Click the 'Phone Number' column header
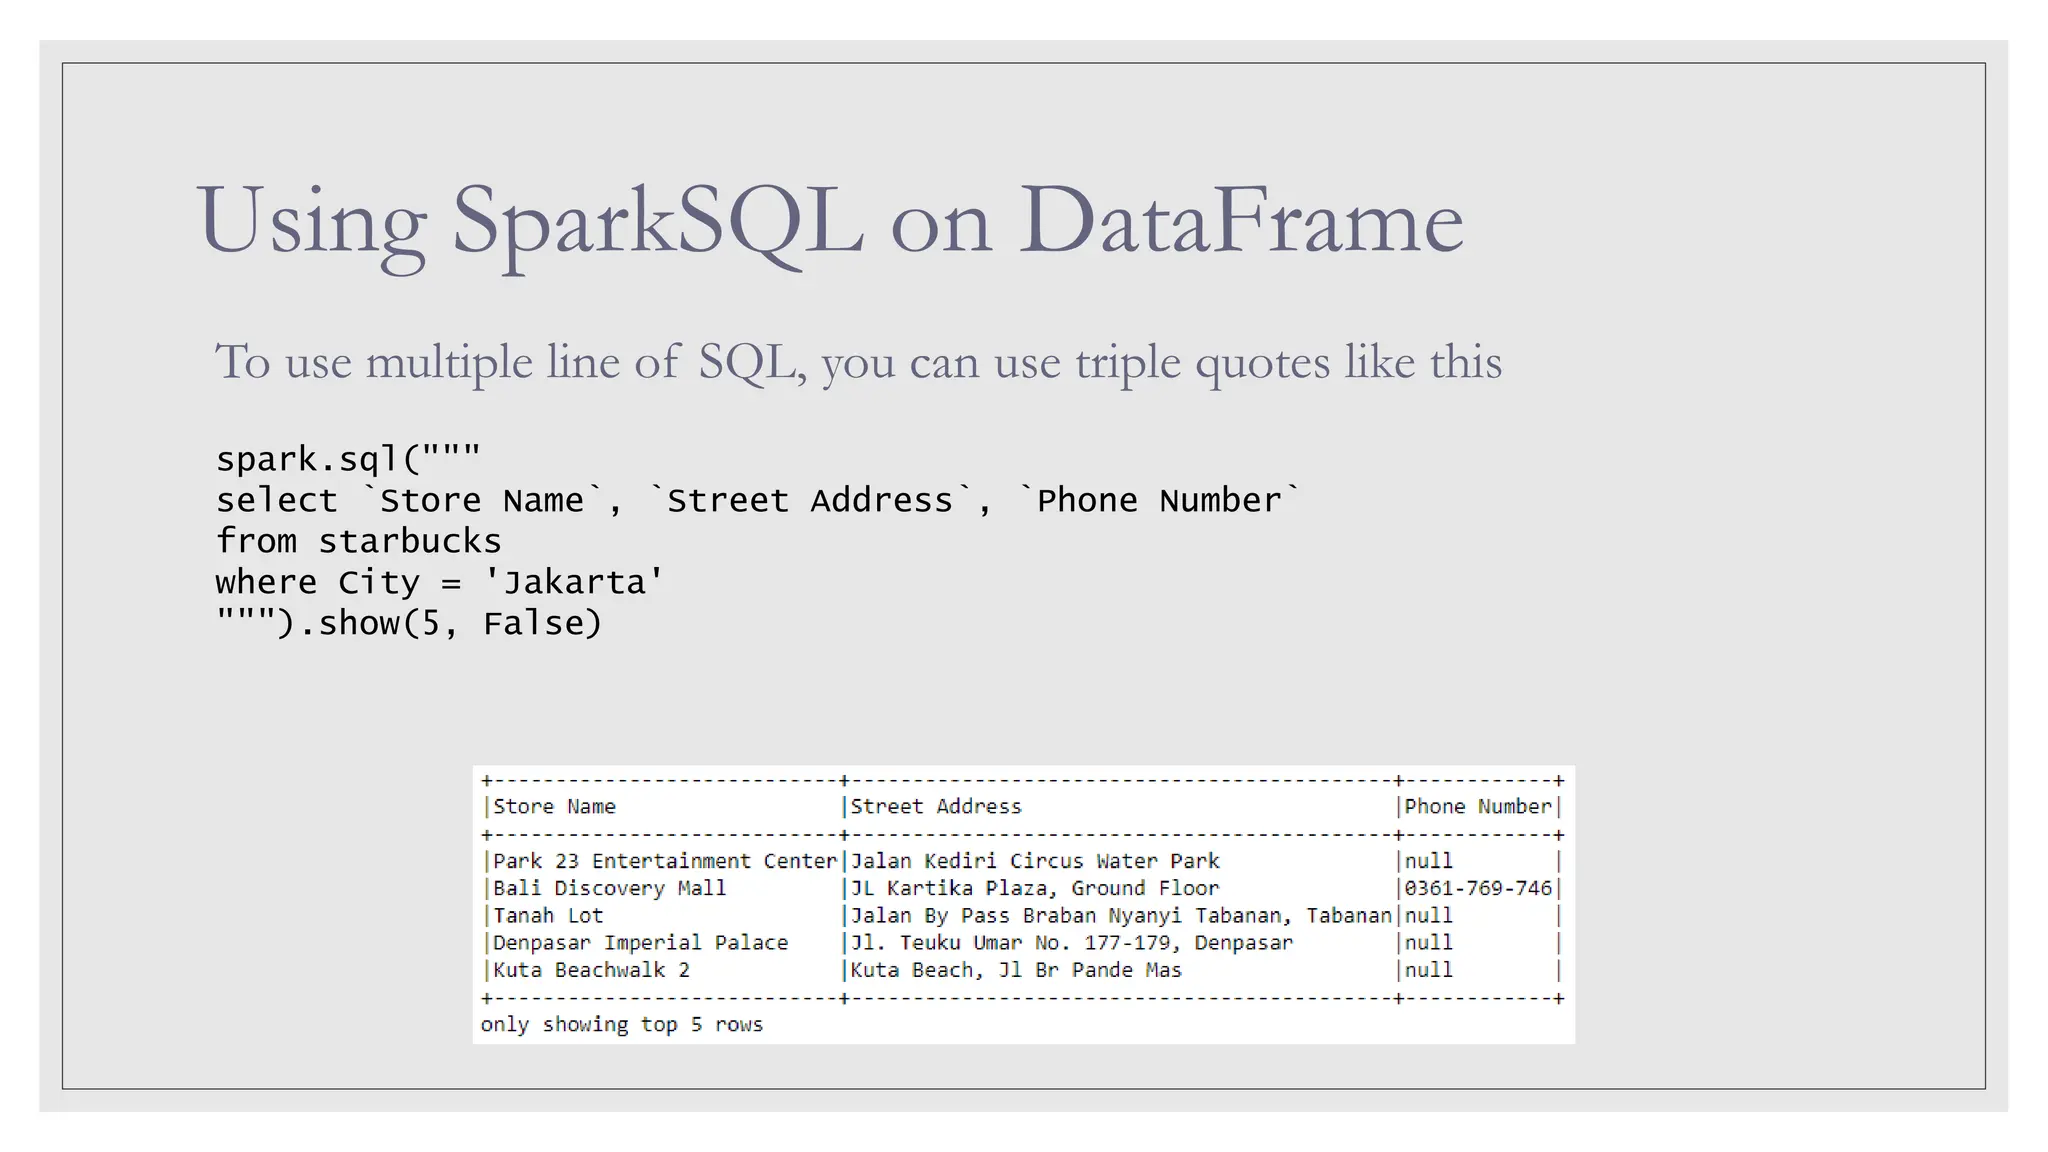 [1478, 807]
